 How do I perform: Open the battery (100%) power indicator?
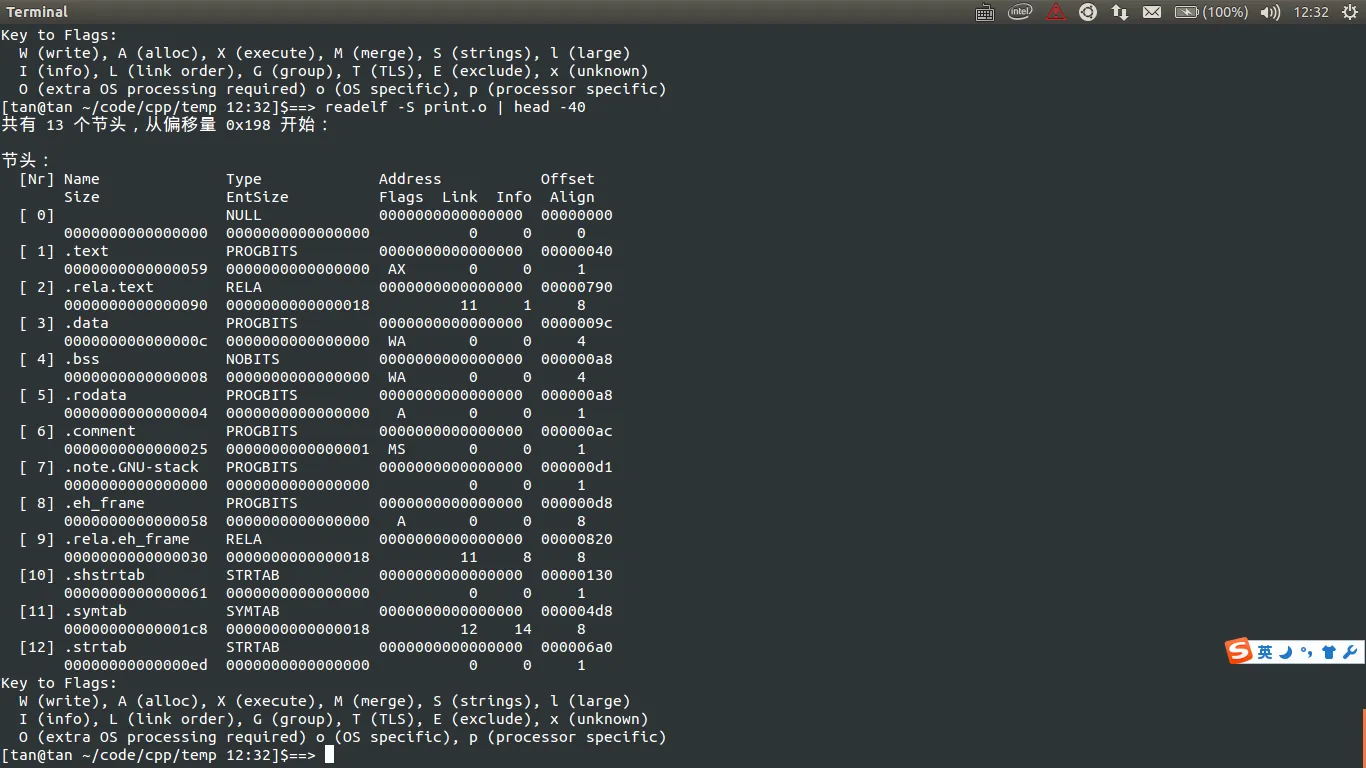[x=1211, y=12]
